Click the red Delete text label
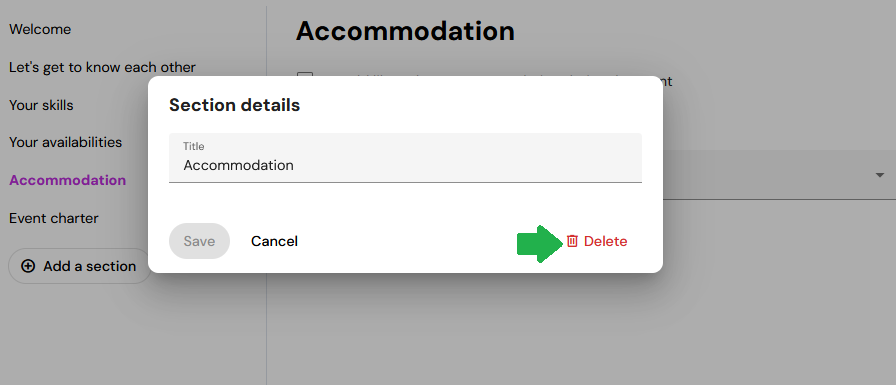 click(x=606, y=241)
